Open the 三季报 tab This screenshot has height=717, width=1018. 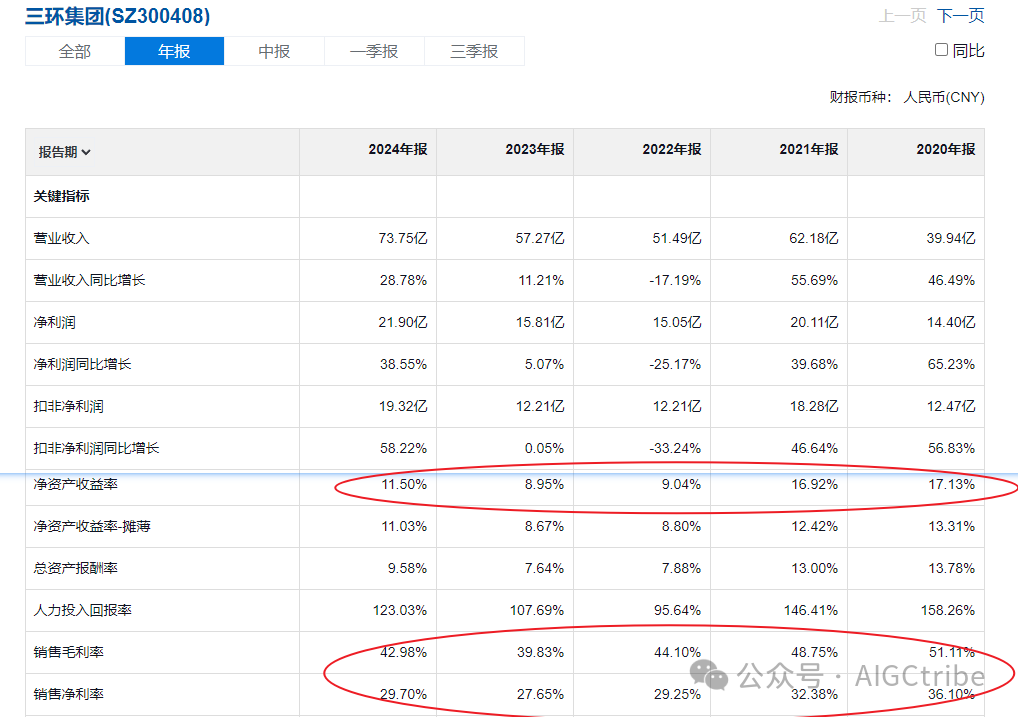pyautogui.click(x=474, y=51)
